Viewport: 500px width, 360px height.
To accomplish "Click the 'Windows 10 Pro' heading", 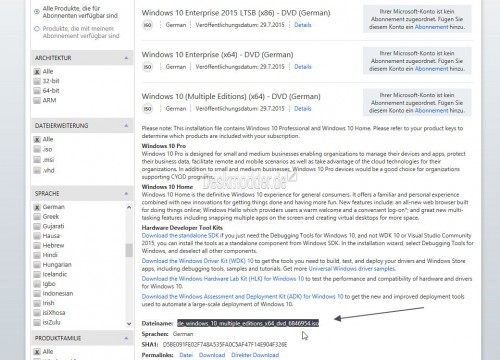I will click(x=164, y=146).
